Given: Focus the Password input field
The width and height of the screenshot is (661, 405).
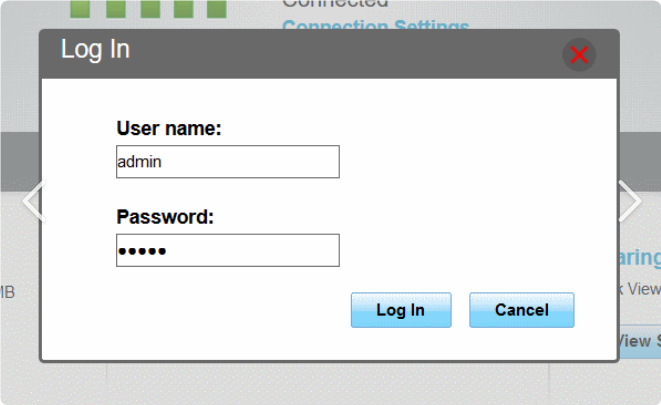Looking at the screenshot, I should point(228,250).
